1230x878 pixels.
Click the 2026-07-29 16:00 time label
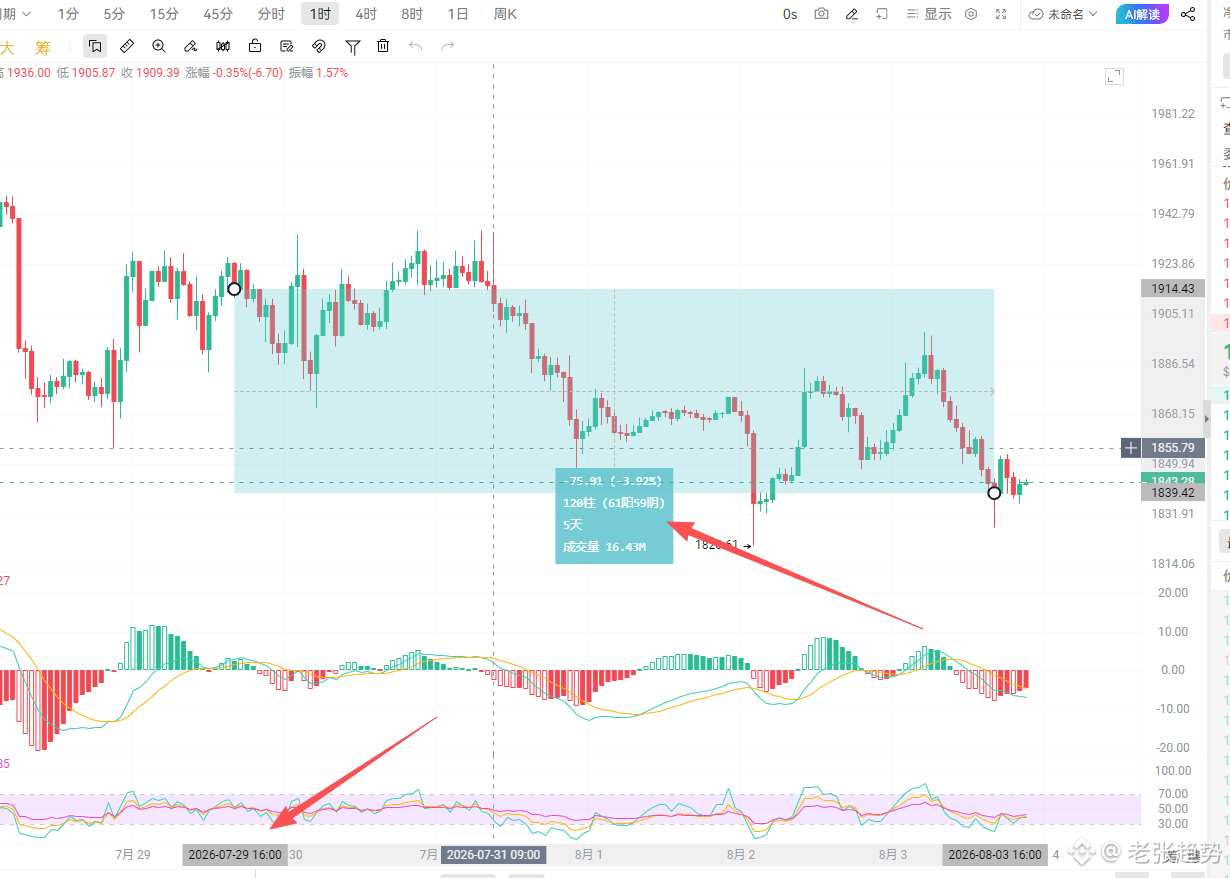pos(235,855)
